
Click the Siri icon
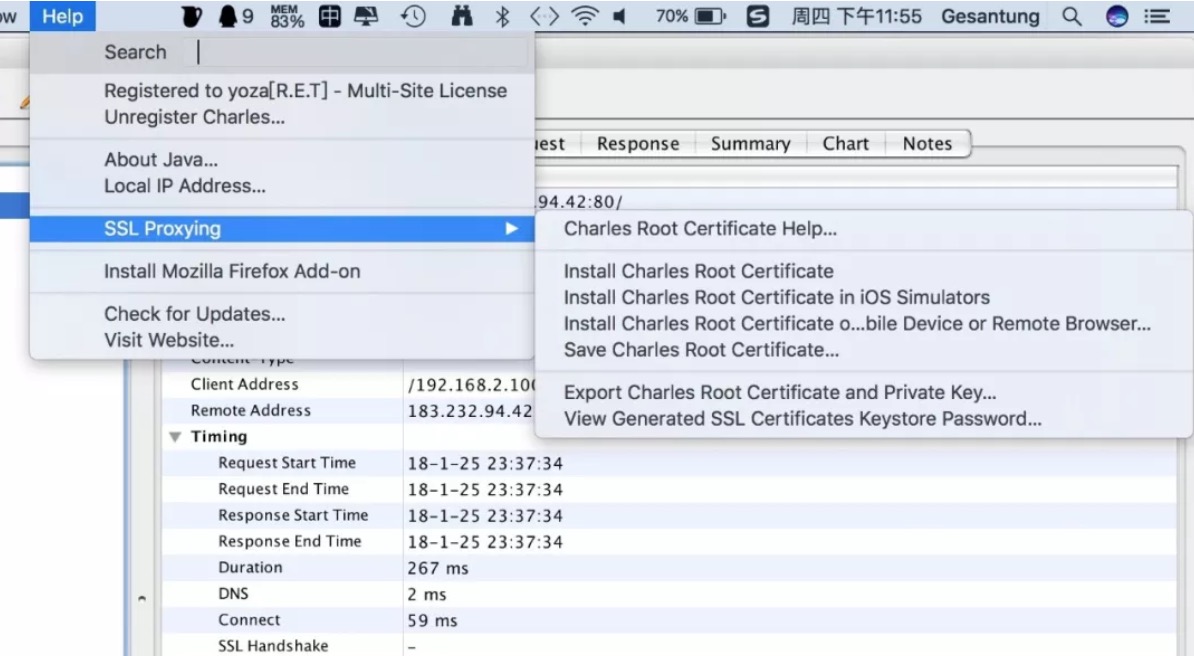1116,16
